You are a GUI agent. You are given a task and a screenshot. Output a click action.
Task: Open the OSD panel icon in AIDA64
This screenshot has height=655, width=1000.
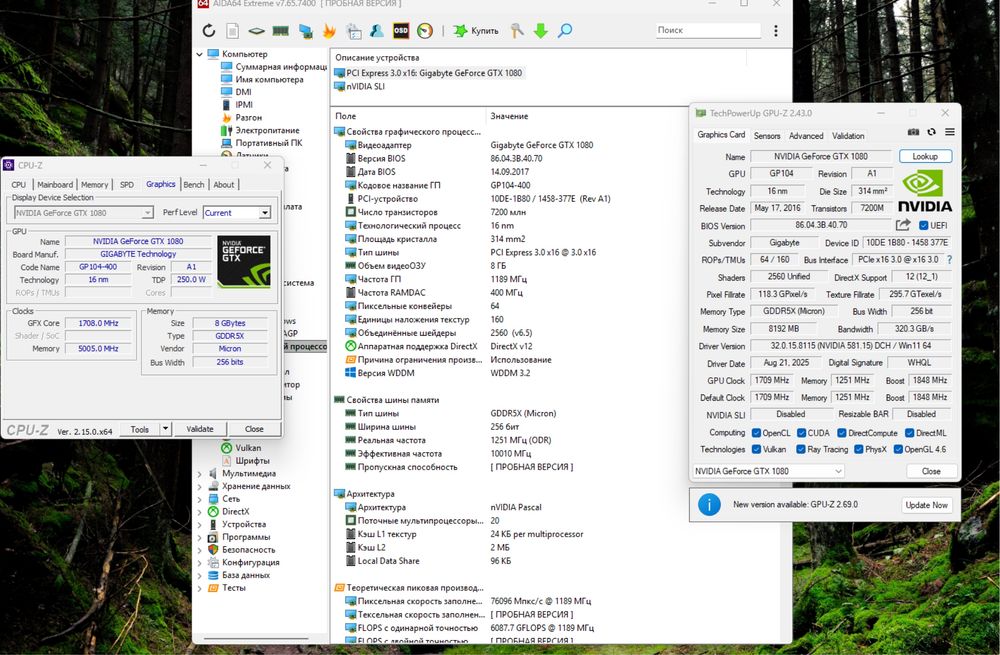401,31
